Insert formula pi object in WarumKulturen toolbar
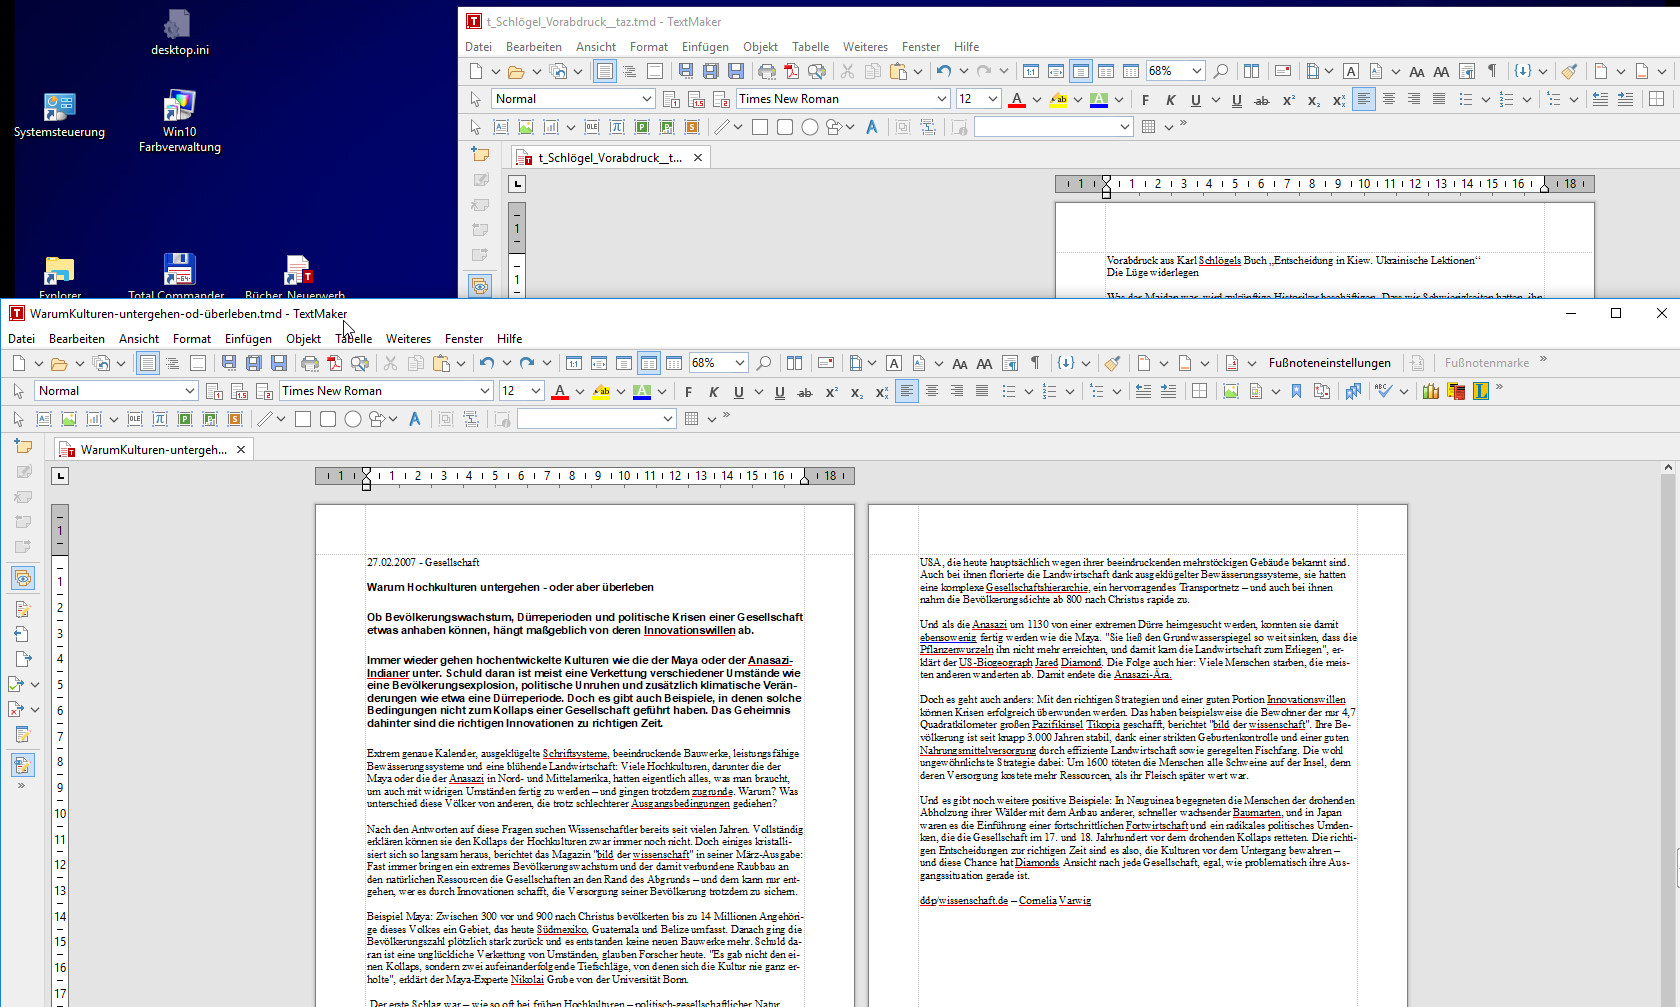 point(160,419)
